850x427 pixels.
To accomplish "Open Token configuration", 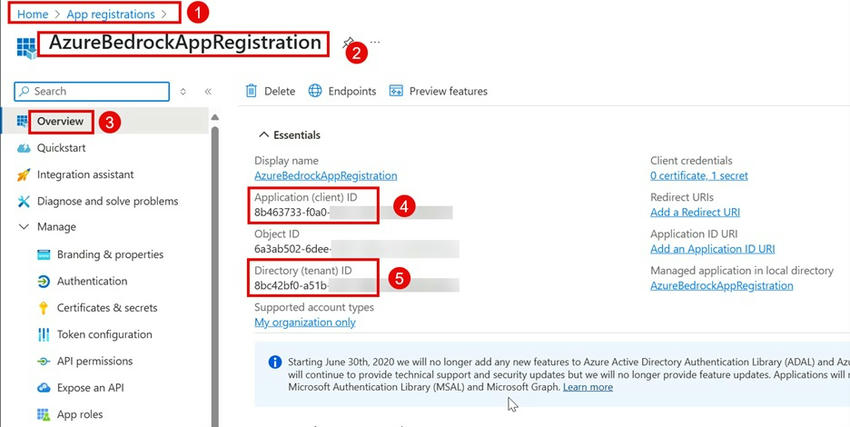I will pyautogui.click(x=105, y=334).
